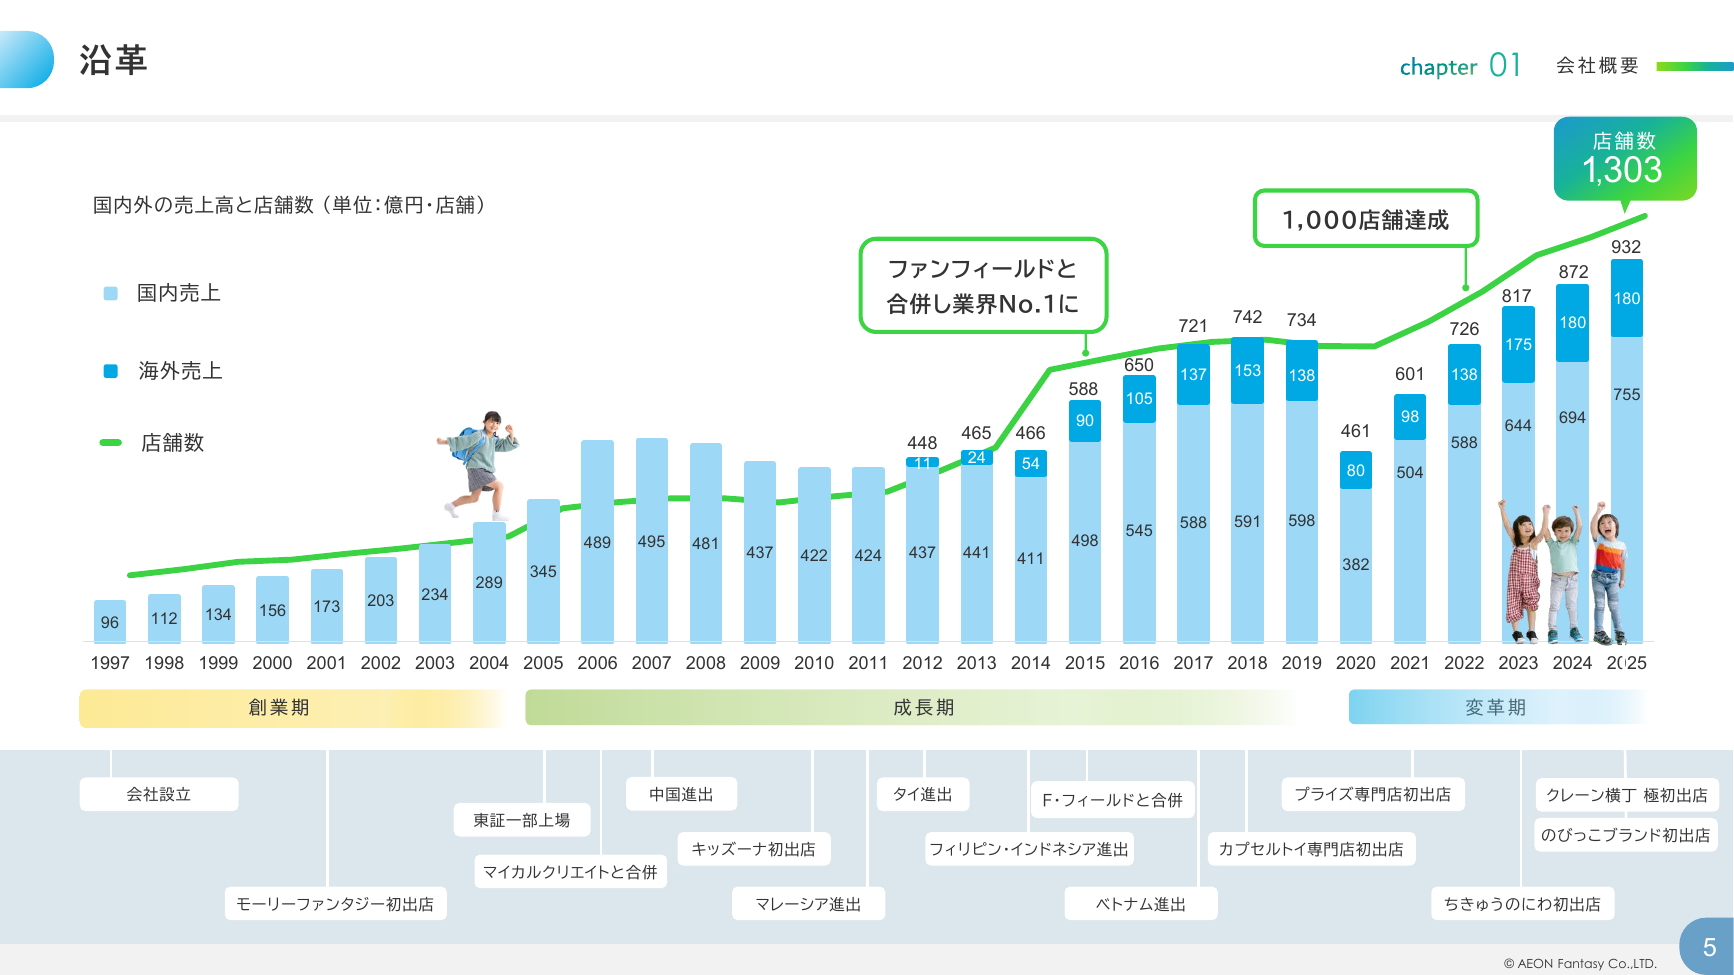Click the 932 total above the 2025 bar
This screenshot has width=1734, height=975.
point(1626,247)
